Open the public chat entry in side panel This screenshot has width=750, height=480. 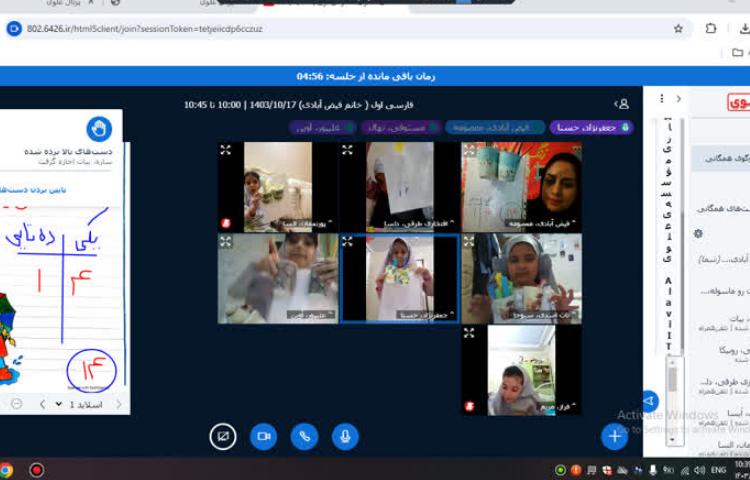click(720, 158)
